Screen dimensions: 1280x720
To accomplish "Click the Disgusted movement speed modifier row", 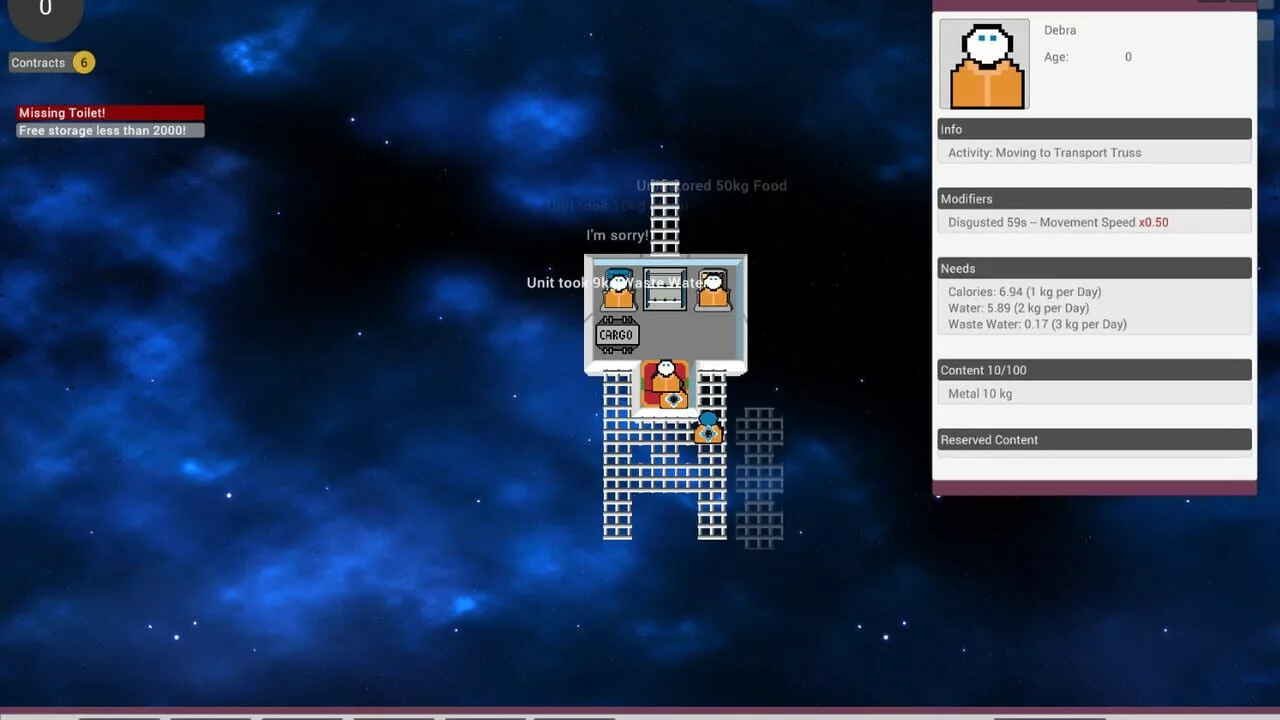I will [x=1094, y=223].
